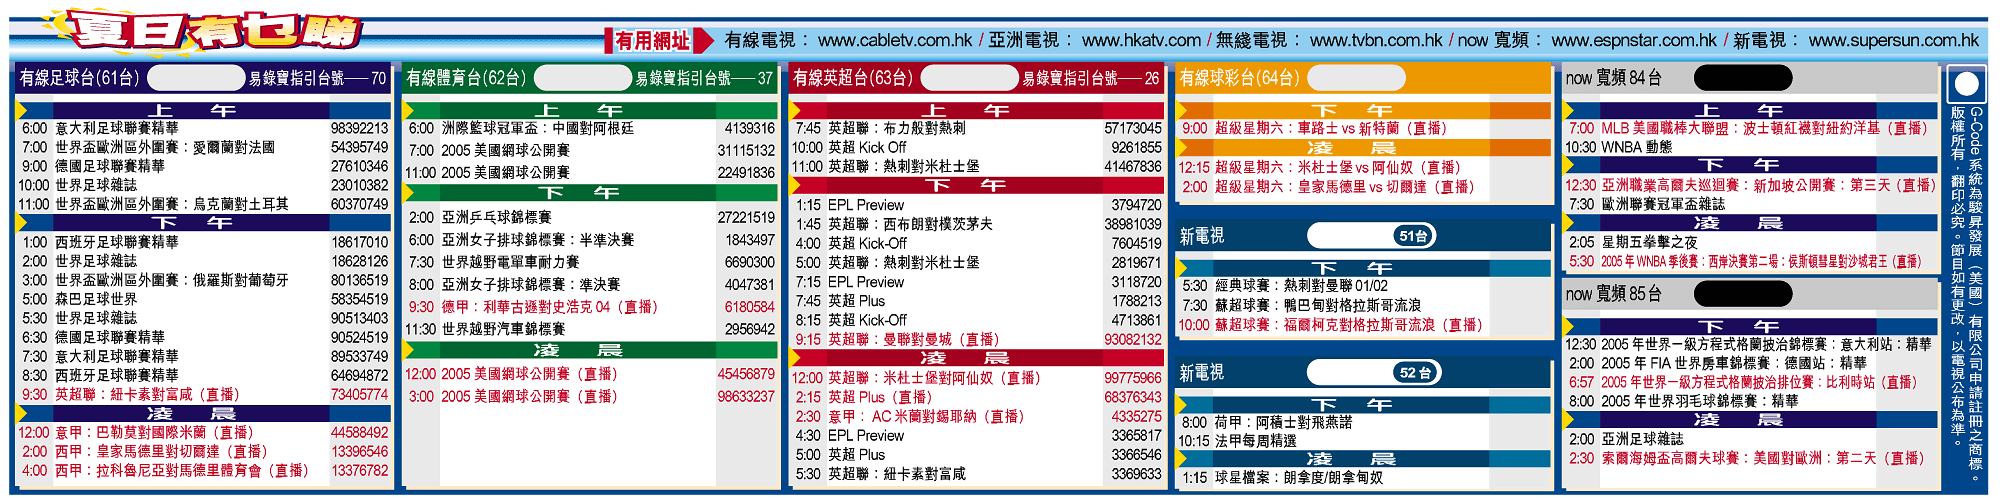The height and width of the screenshot is (500, 2000).
Task: Click 超級星期六:米杜士堡 vs 阿仙奴(直播)
Action: [1338, 167]
